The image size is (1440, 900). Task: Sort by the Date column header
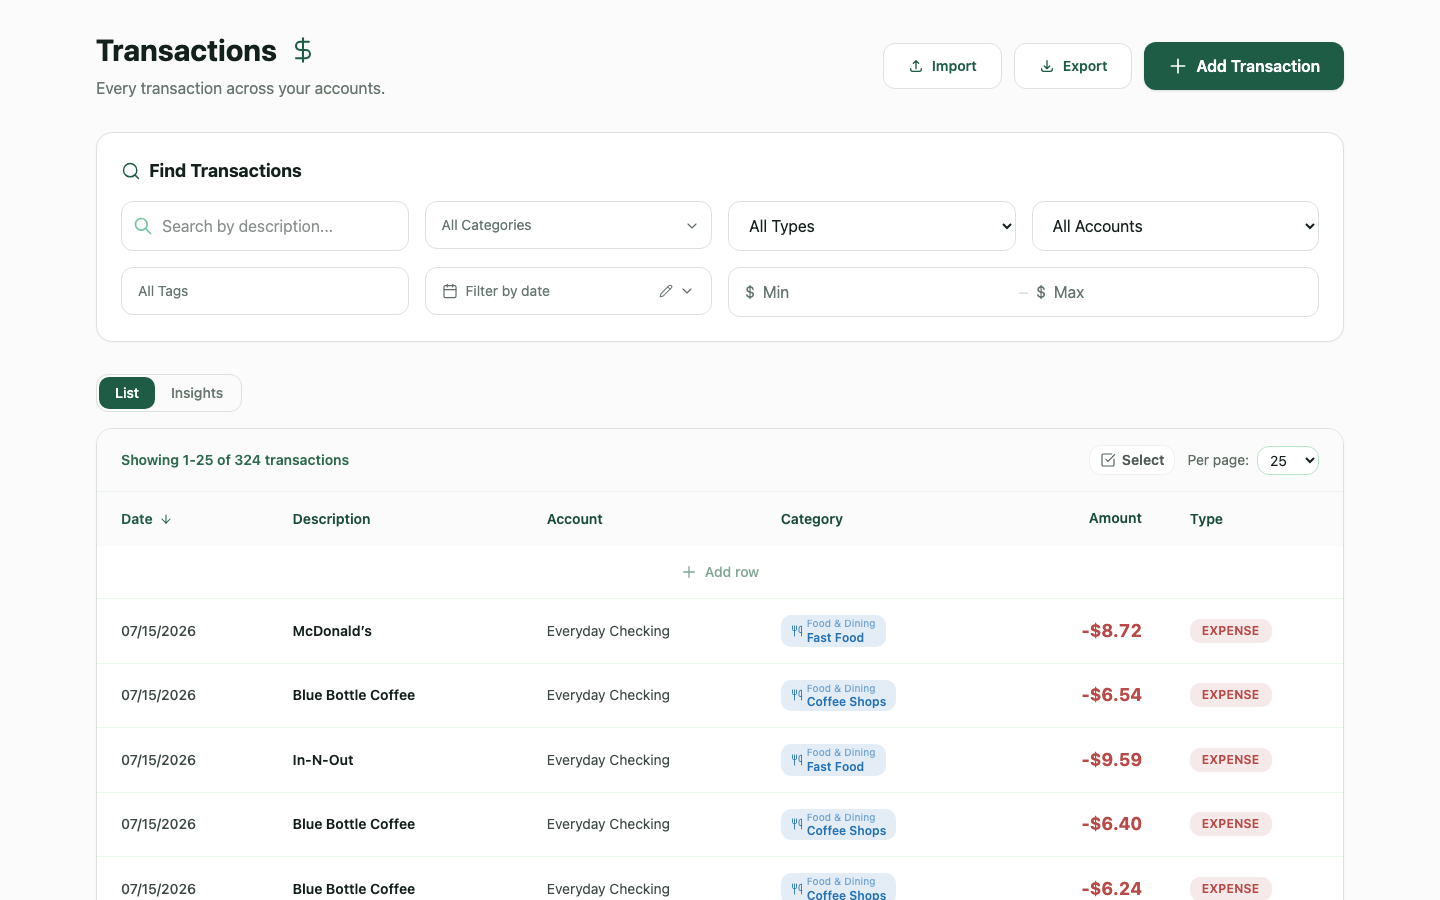point(146,519)
